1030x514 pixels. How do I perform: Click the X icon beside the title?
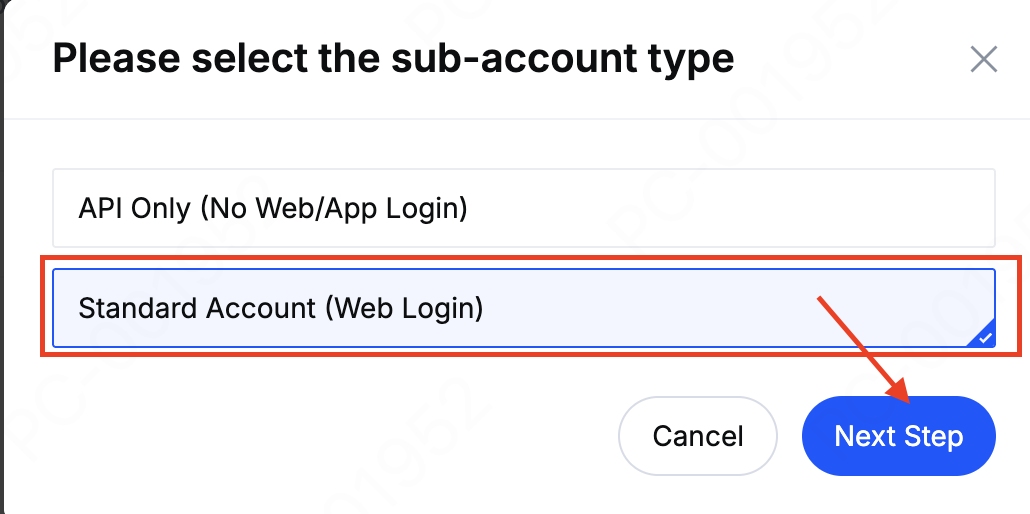pos(984,60)
